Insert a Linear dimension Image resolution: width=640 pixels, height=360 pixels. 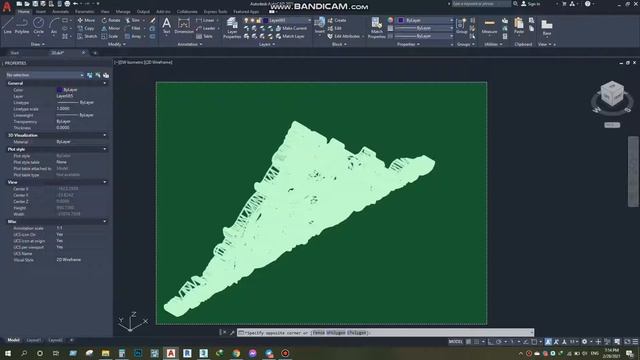[205, 20]
